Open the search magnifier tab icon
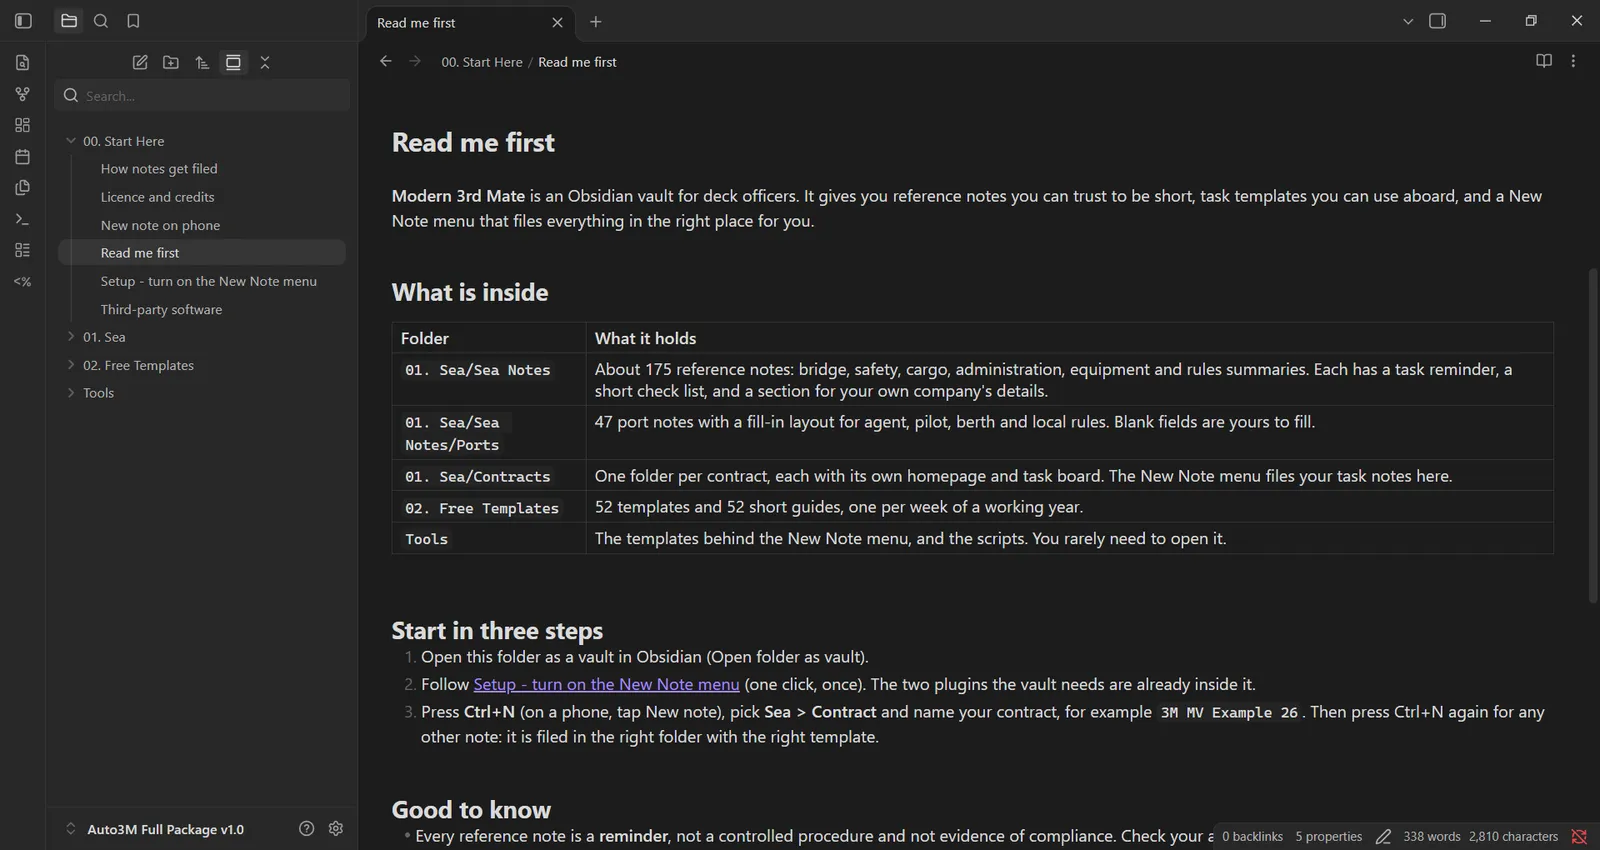 coord(101,21)
